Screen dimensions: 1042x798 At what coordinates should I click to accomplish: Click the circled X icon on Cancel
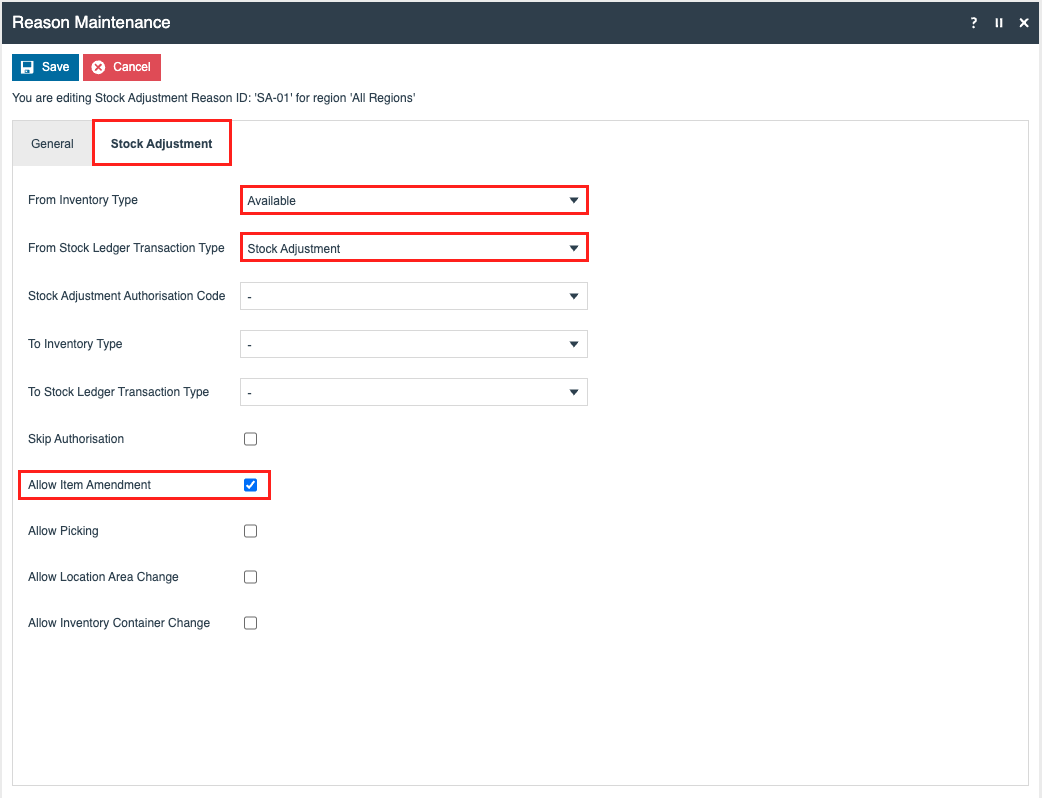98,67
